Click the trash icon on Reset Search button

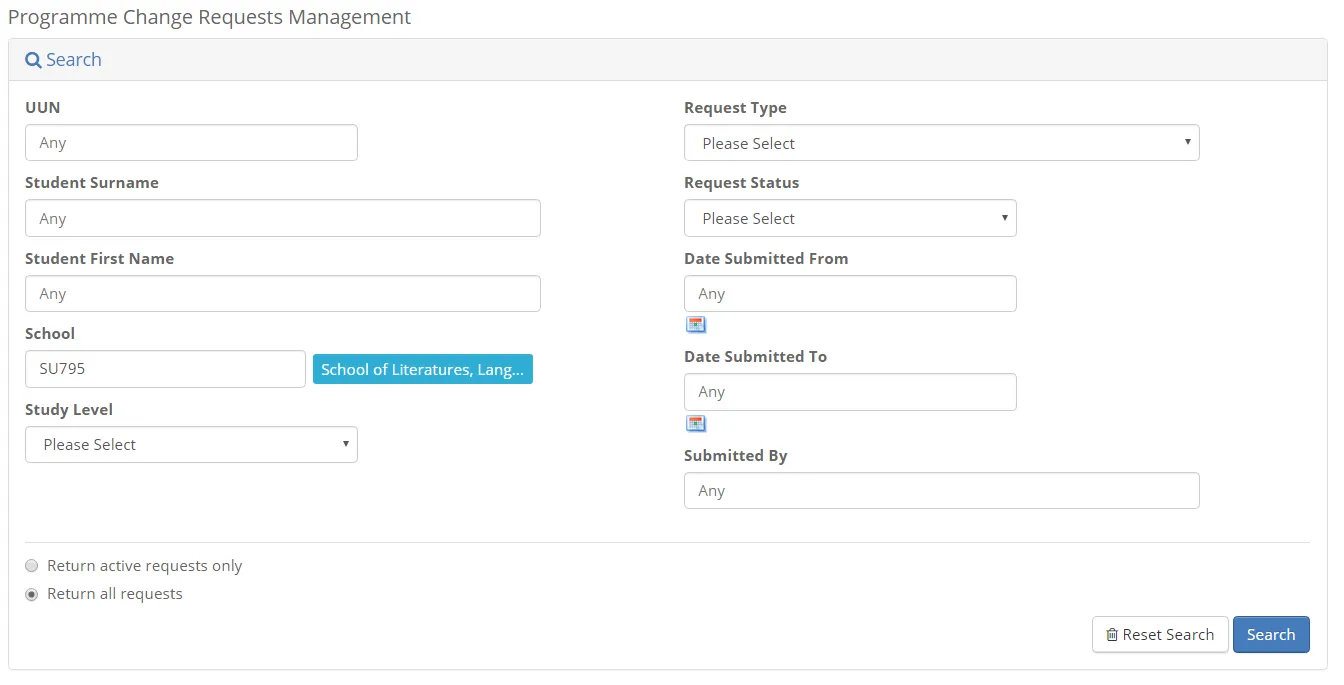pos(1112,634)
